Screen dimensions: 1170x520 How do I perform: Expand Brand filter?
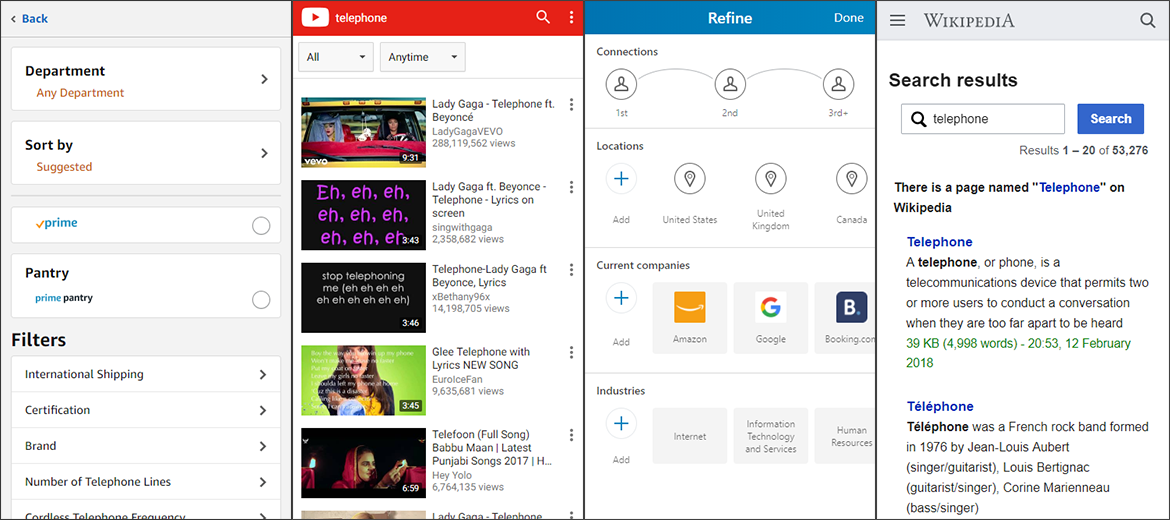146,446
